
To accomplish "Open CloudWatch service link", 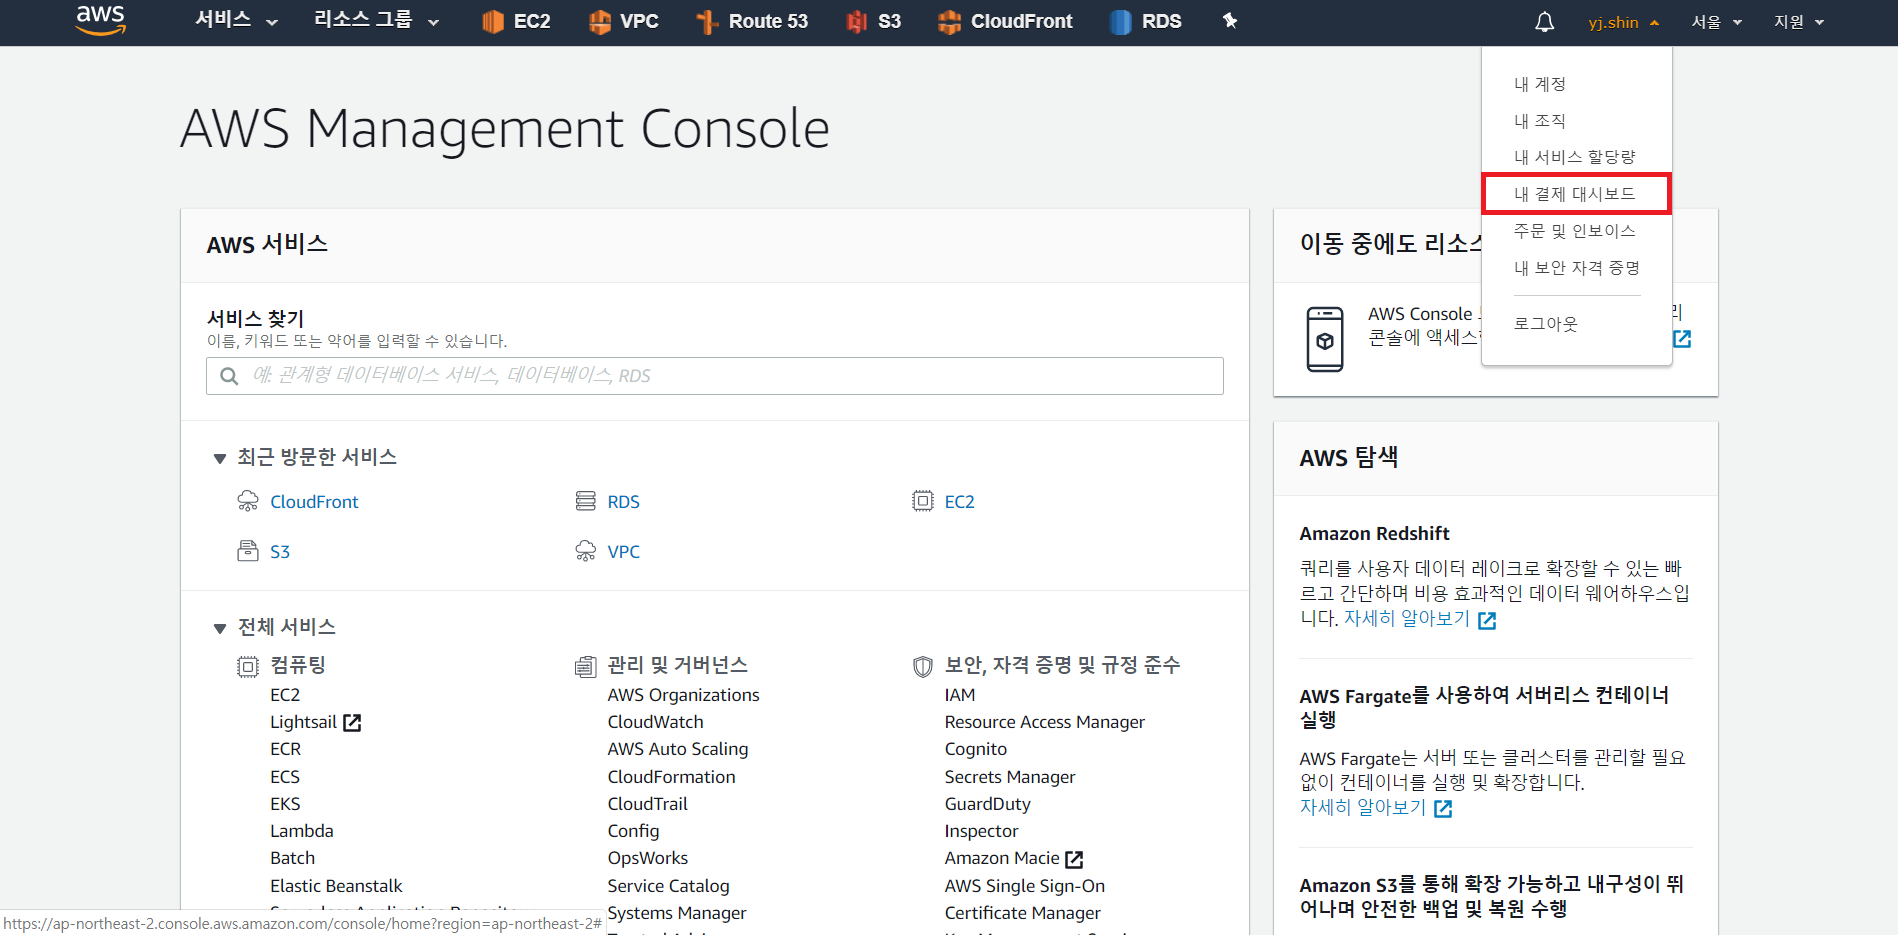I will tap(656, 722).
